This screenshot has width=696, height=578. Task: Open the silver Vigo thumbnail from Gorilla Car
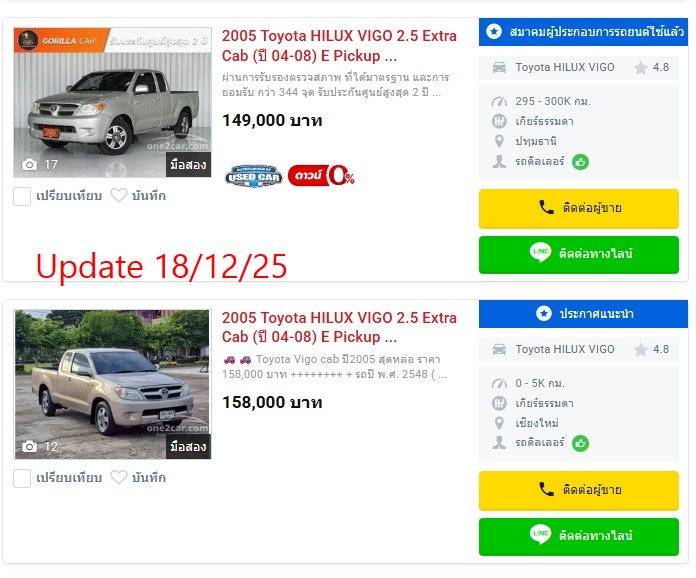[112, 103]
